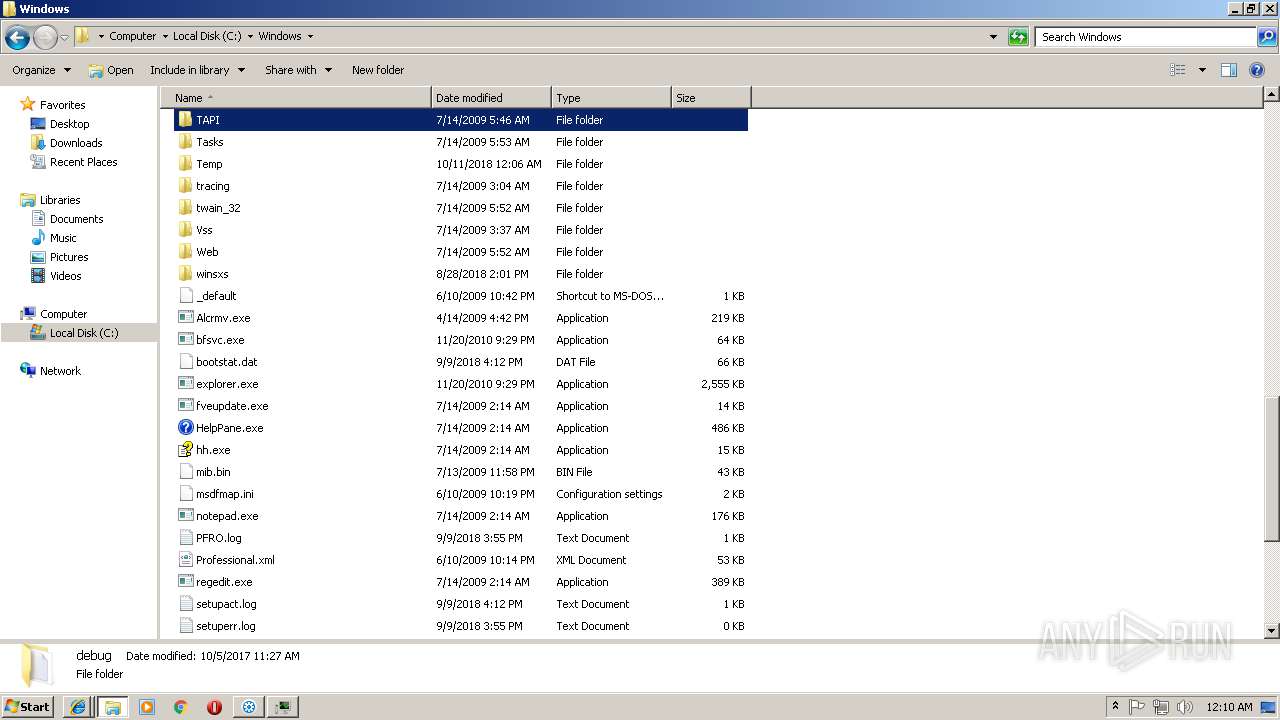Select the msdfmap.ini file icon

point(185,494)
